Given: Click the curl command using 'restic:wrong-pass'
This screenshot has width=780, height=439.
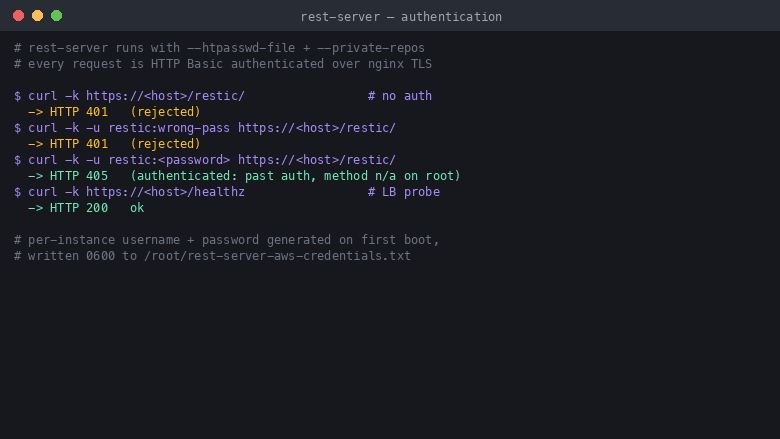Looking at the screenshot, I should coord(205,128).
